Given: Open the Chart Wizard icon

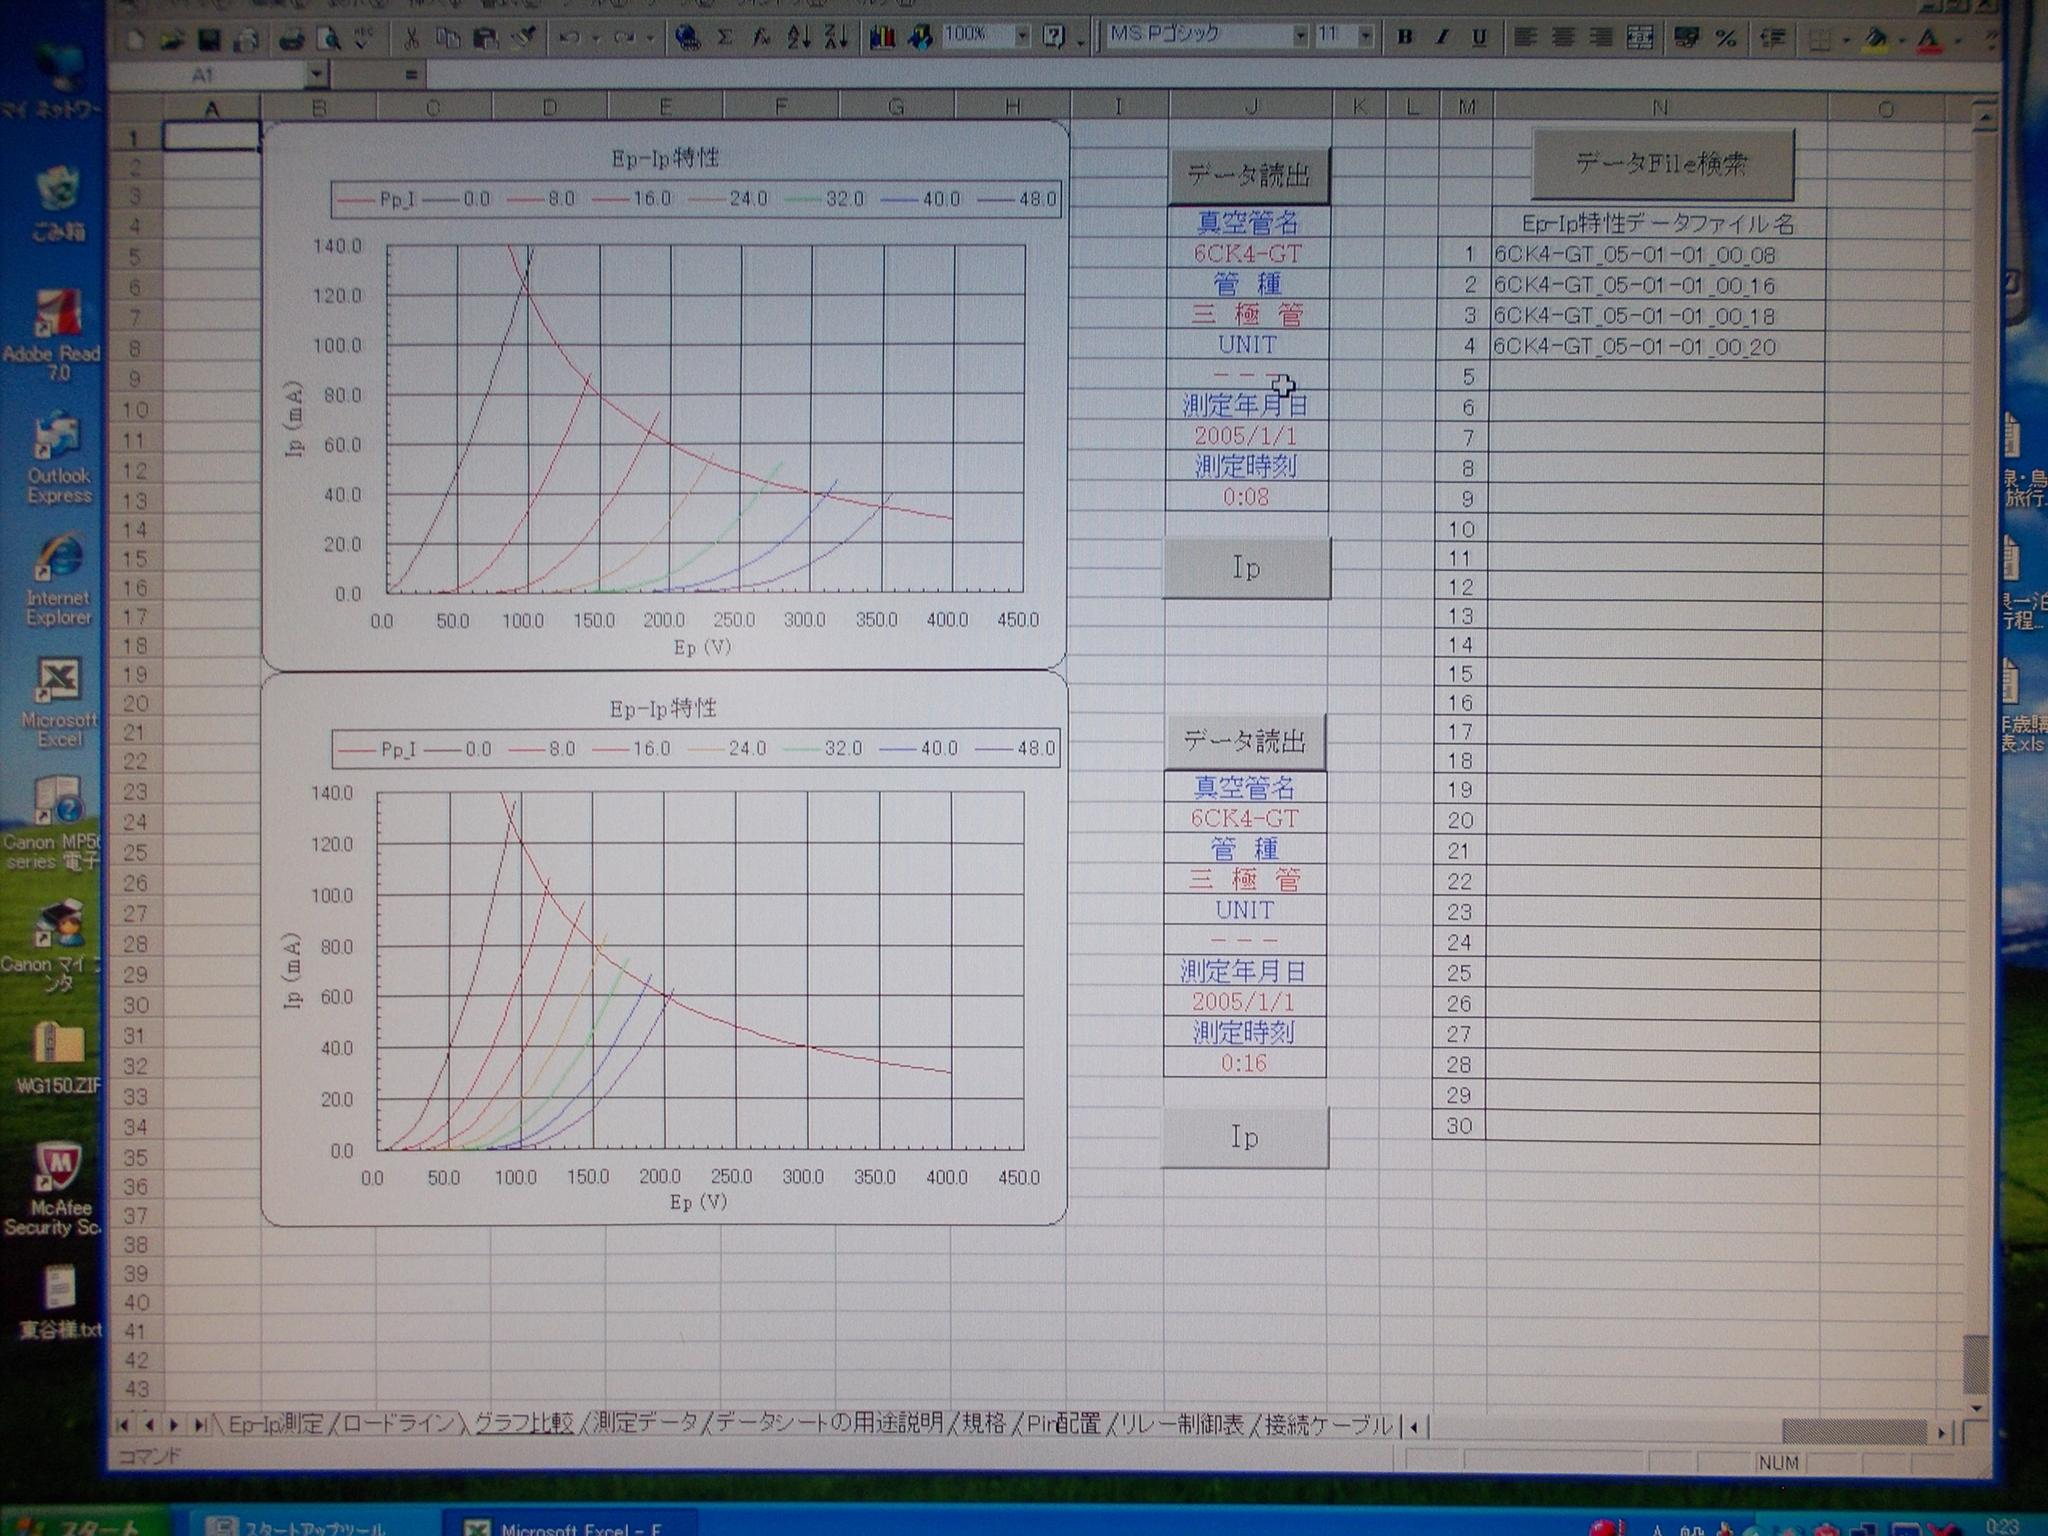Looking at the screenshot, I should coord(882,38).
